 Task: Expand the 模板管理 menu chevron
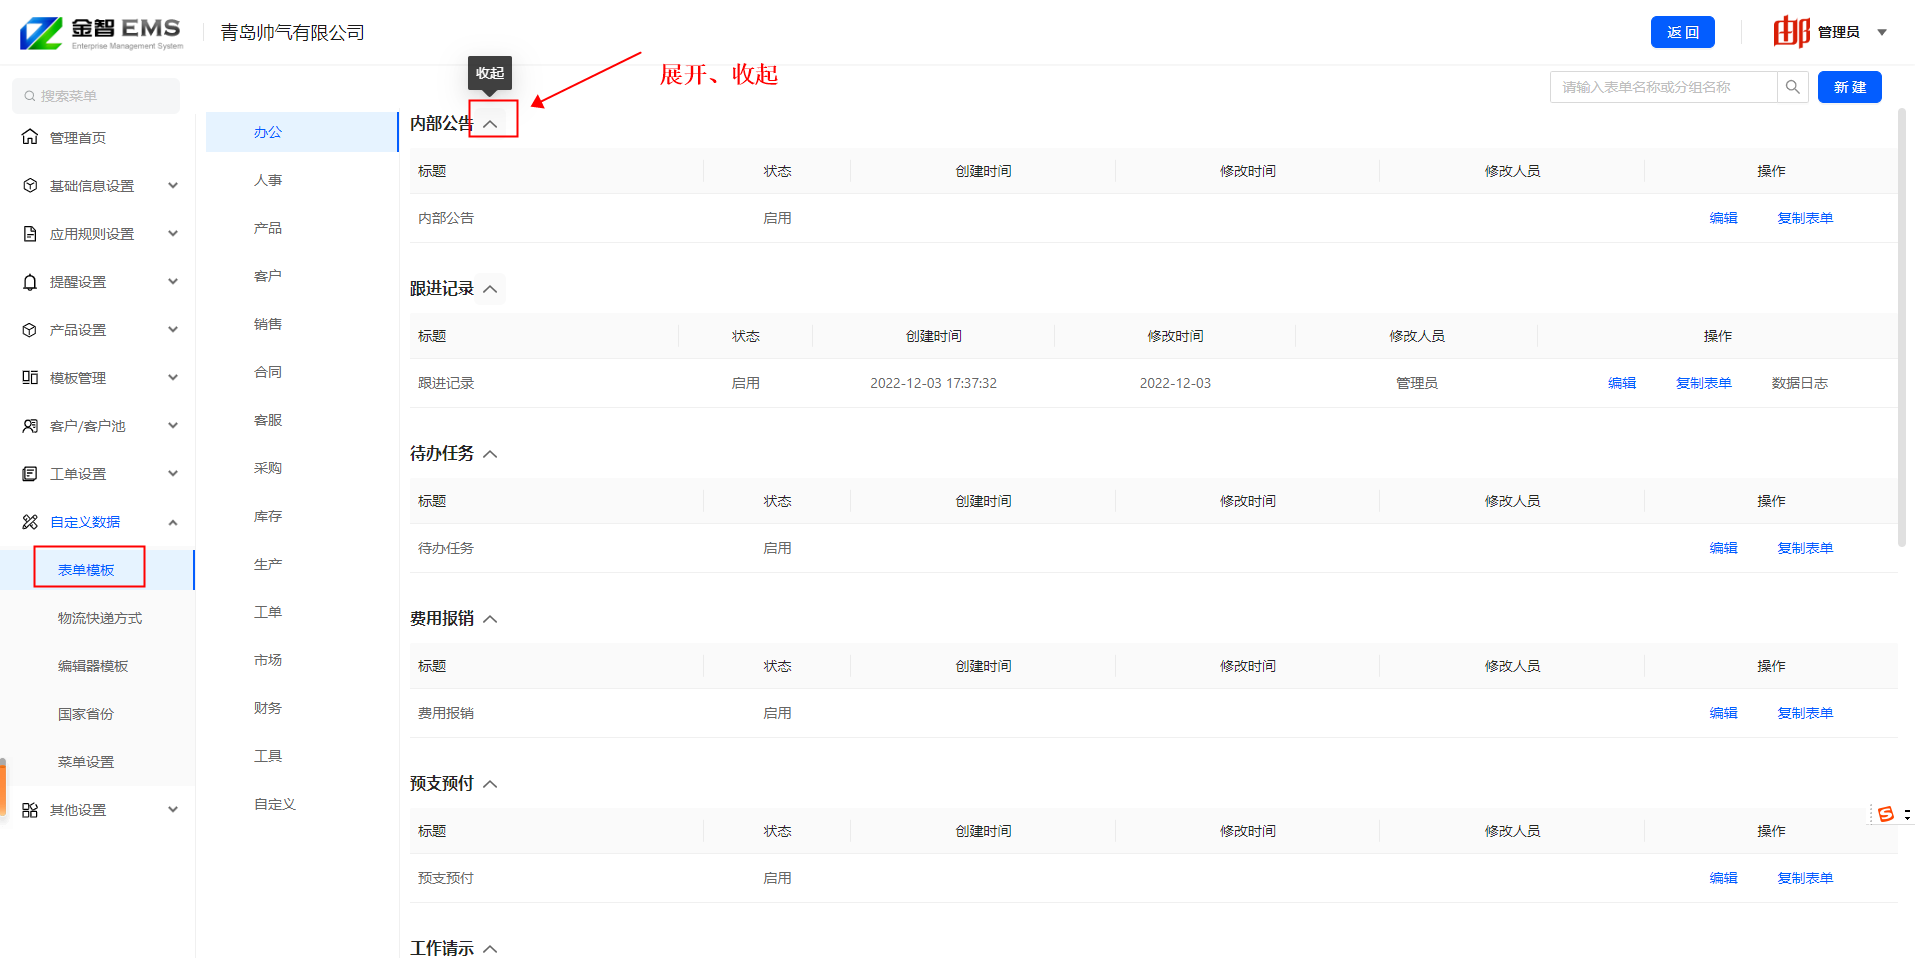tap(173, 377)
